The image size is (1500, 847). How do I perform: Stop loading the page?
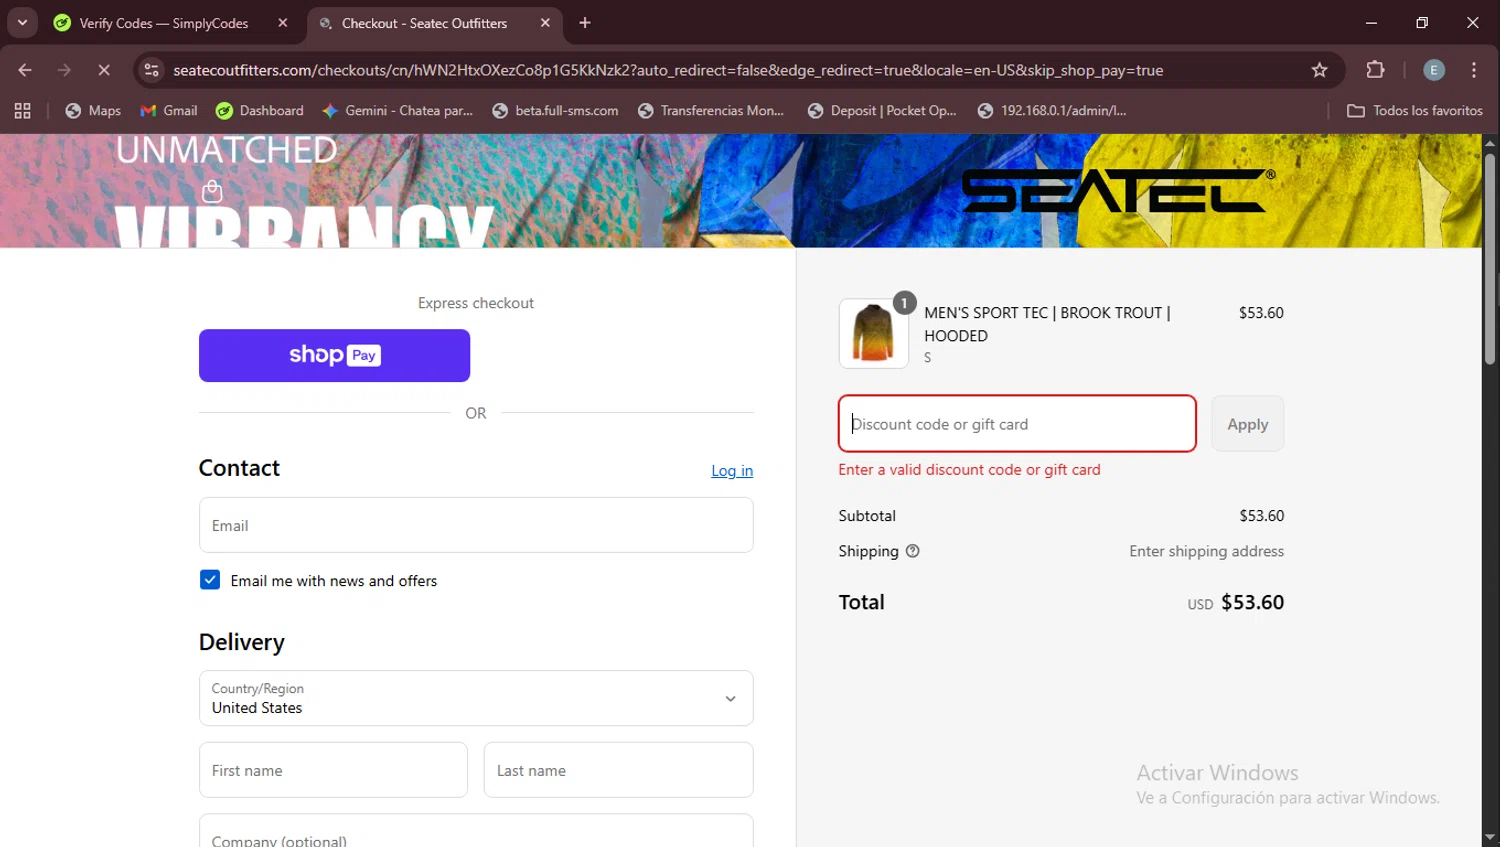[x=103, y=70]
